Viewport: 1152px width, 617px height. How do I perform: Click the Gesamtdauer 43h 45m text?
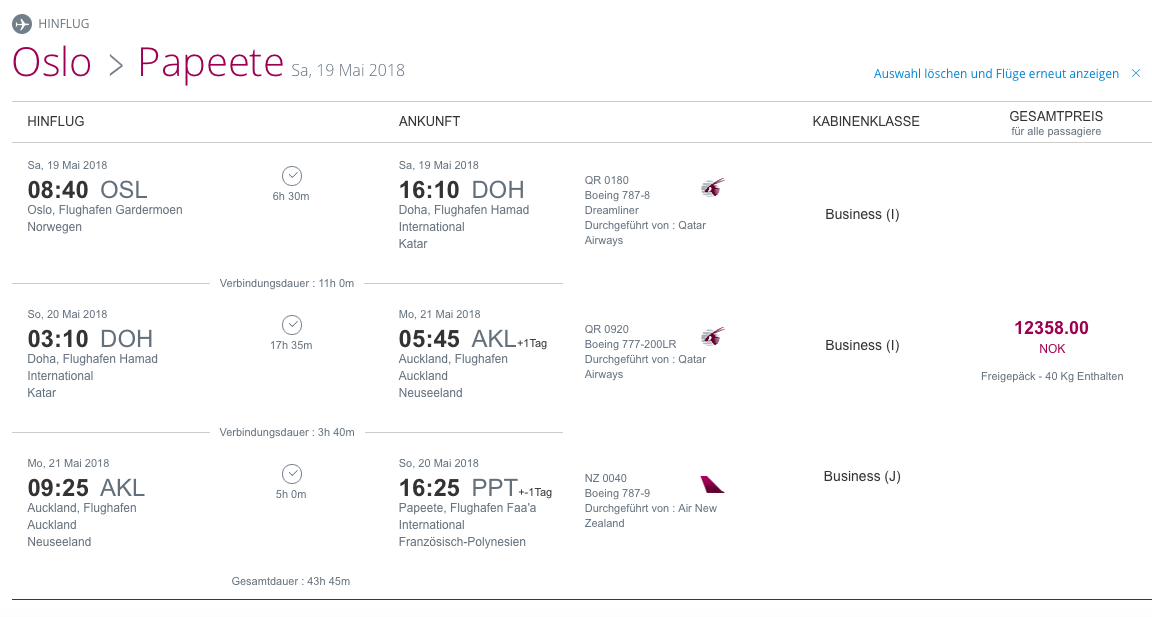coord(291,581)
